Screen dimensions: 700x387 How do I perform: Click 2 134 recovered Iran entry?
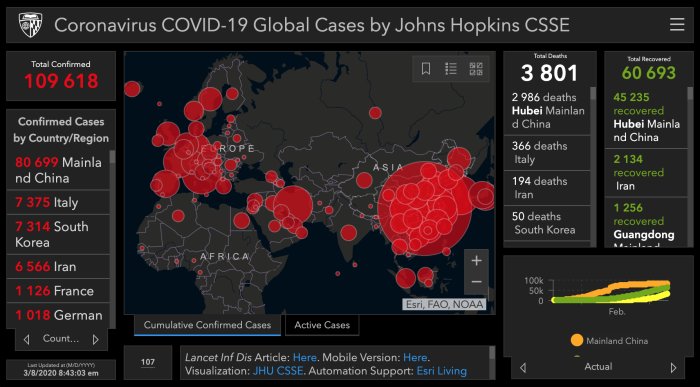pos(646,172)
